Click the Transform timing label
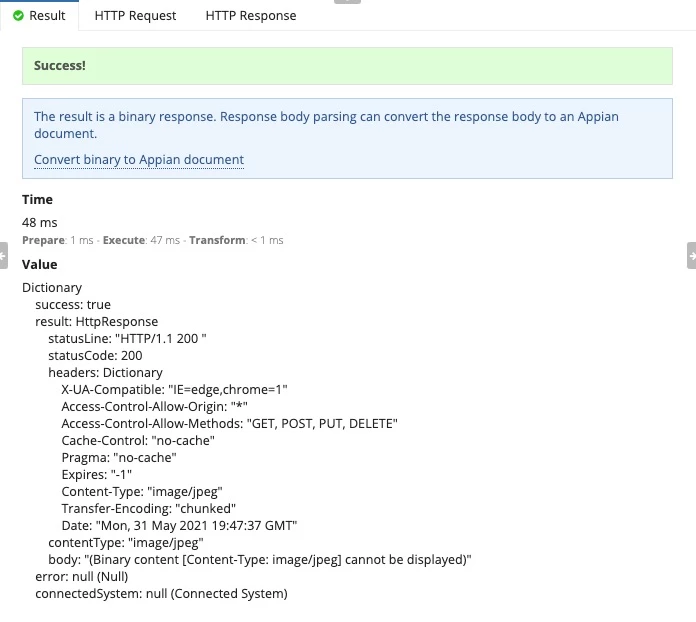 (x=217, y=240)
